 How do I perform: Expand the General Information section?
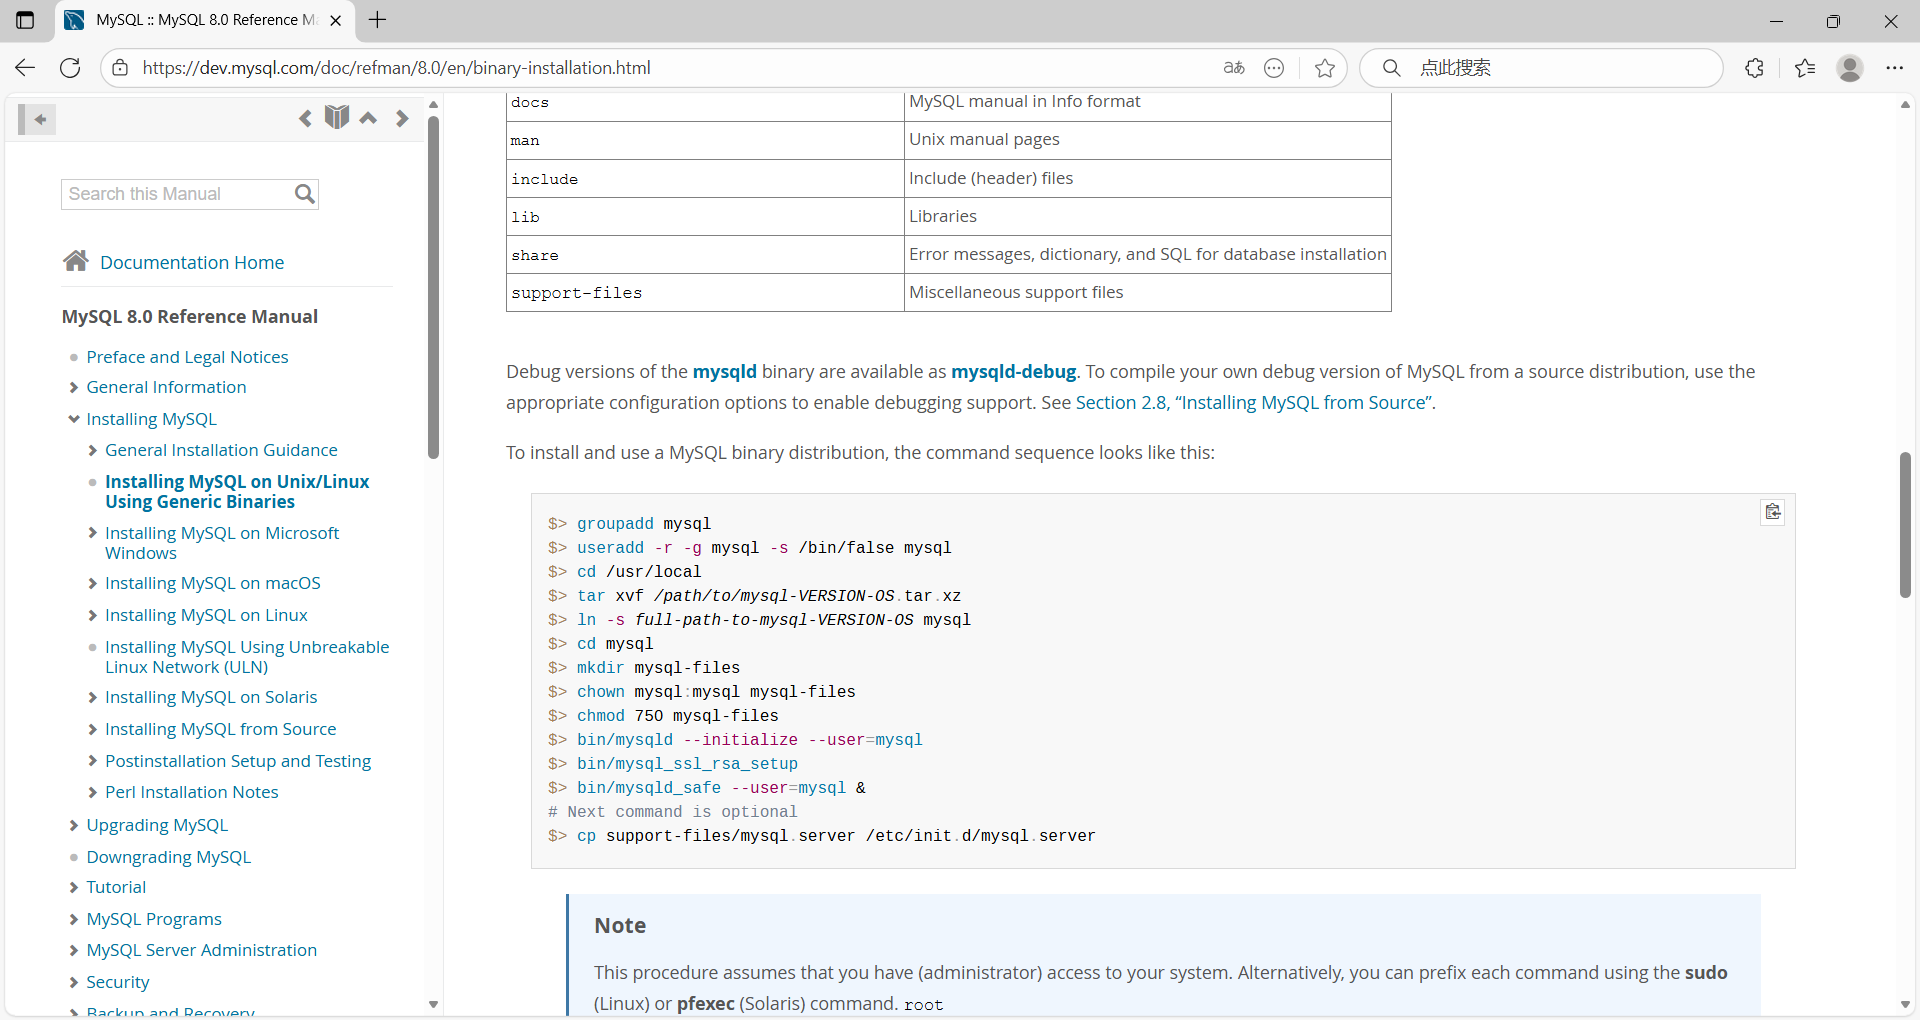(74, 388)
